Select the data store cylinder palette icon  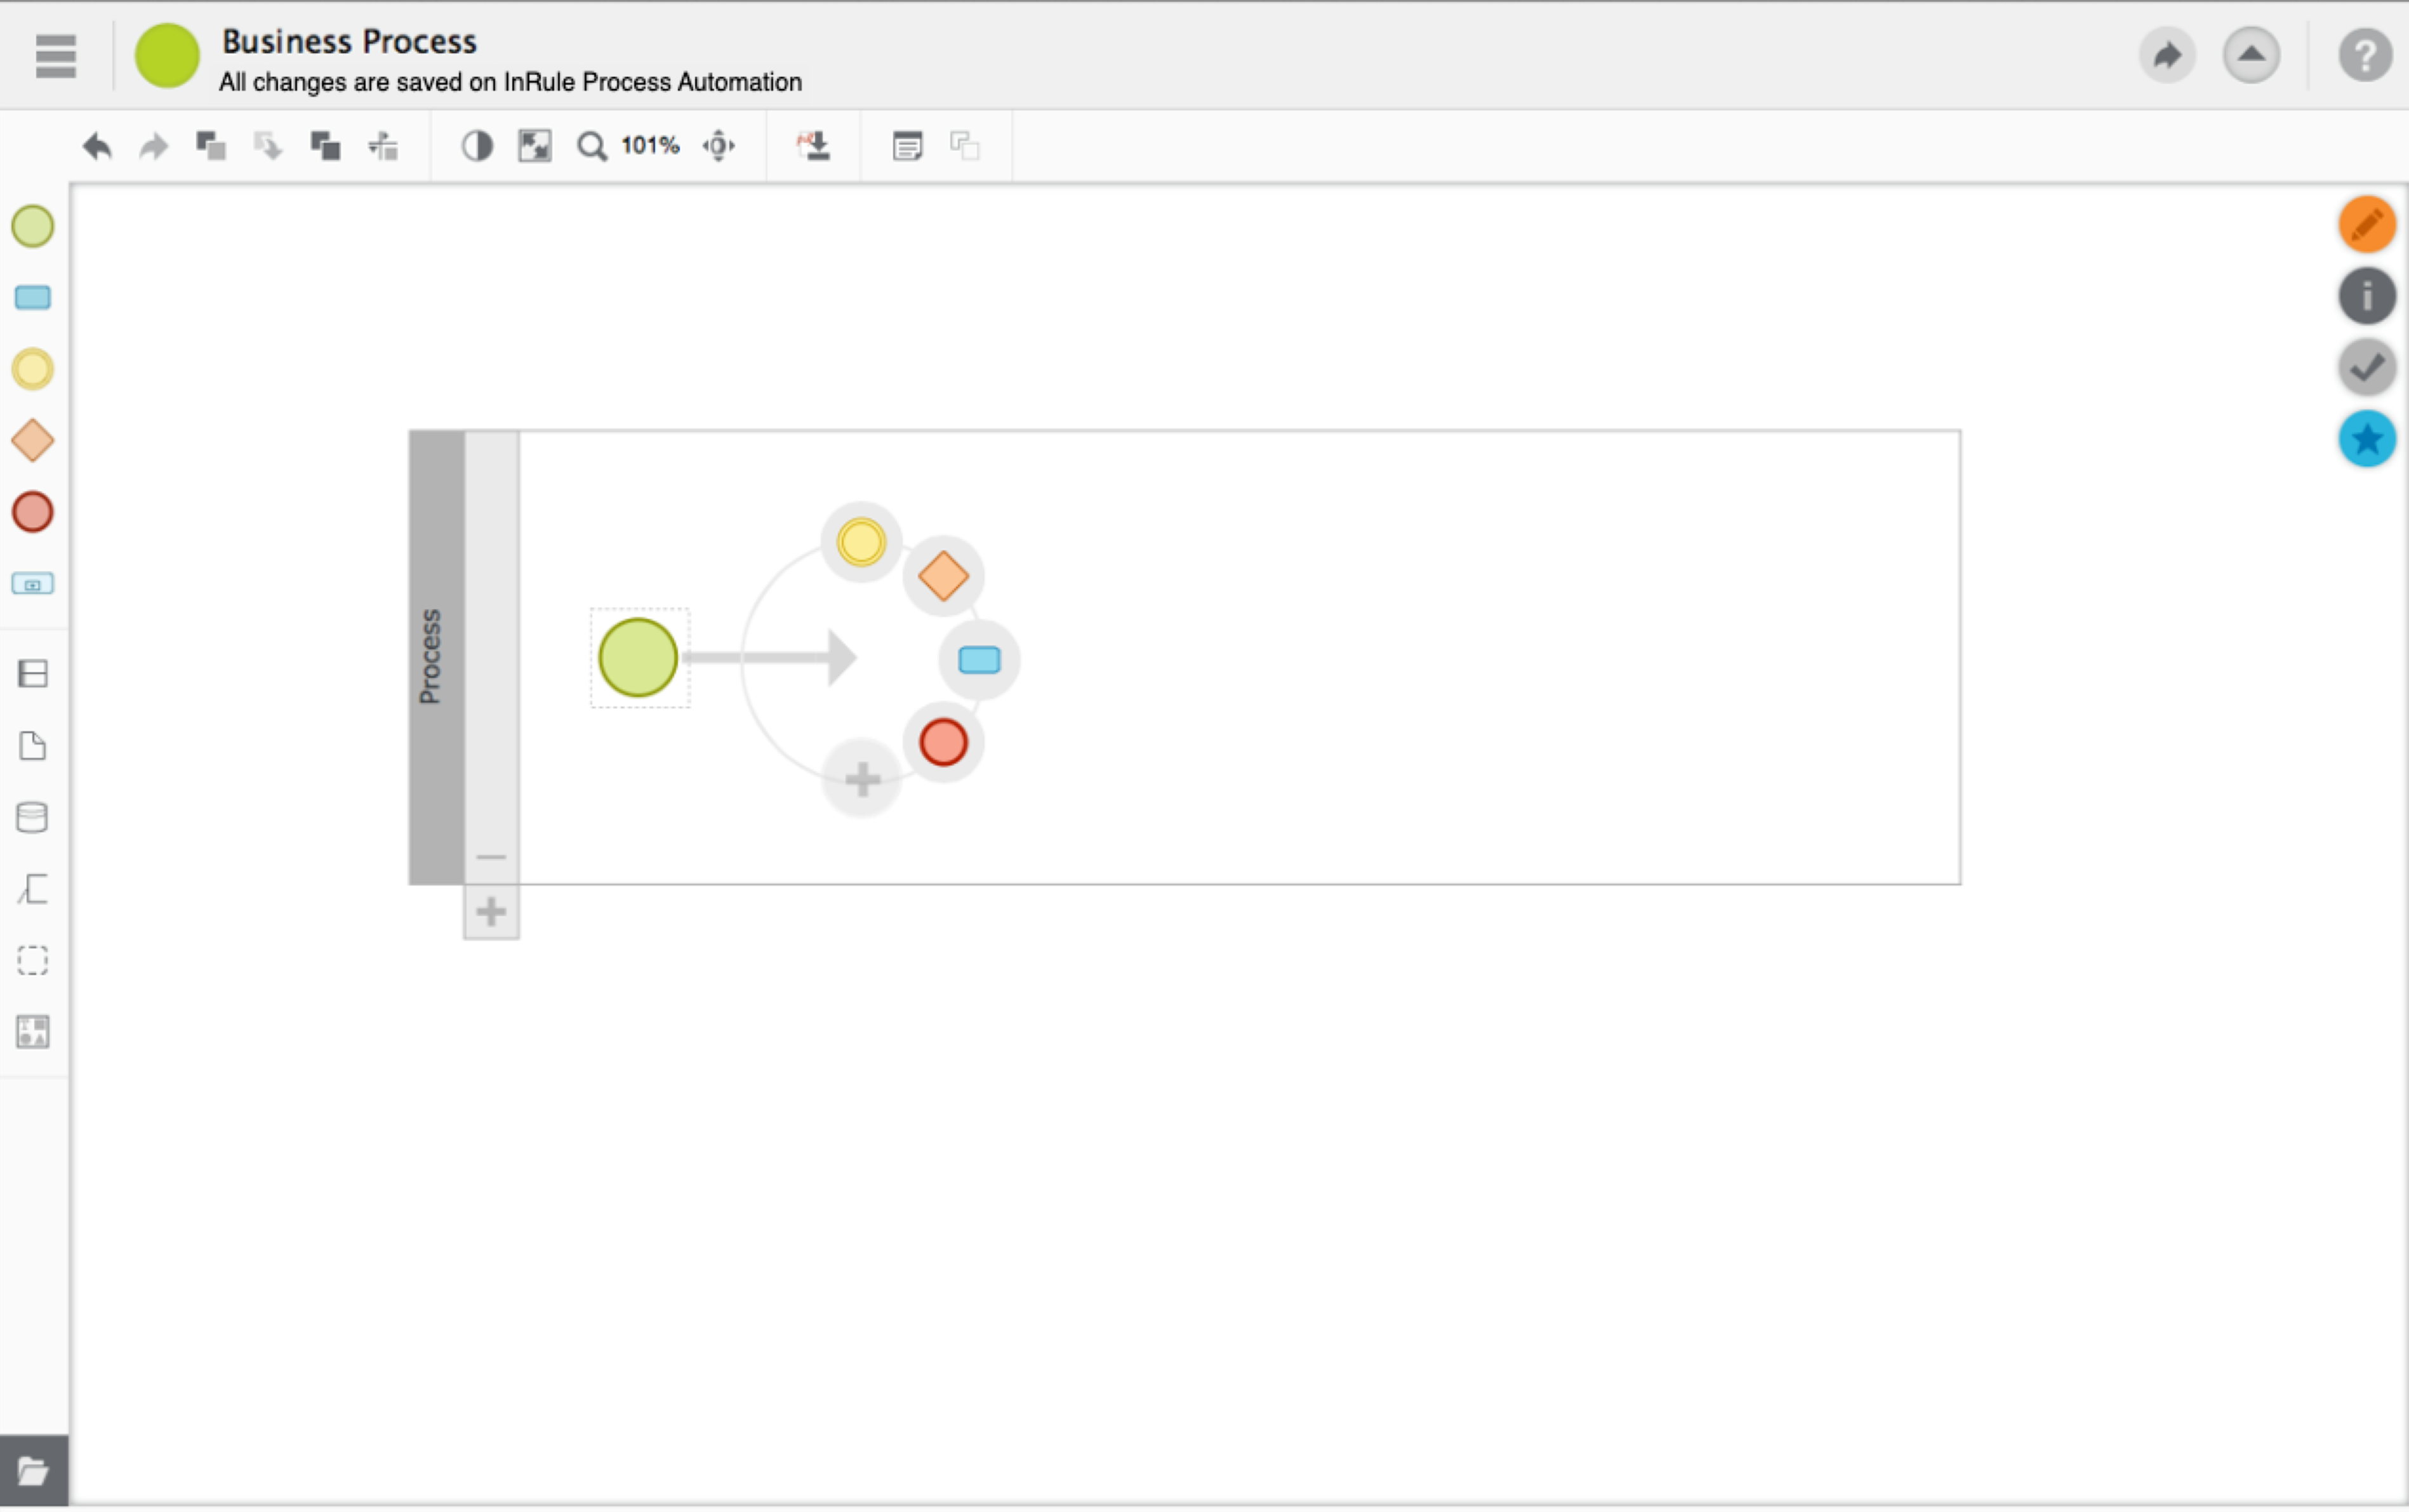coord(33,817)
